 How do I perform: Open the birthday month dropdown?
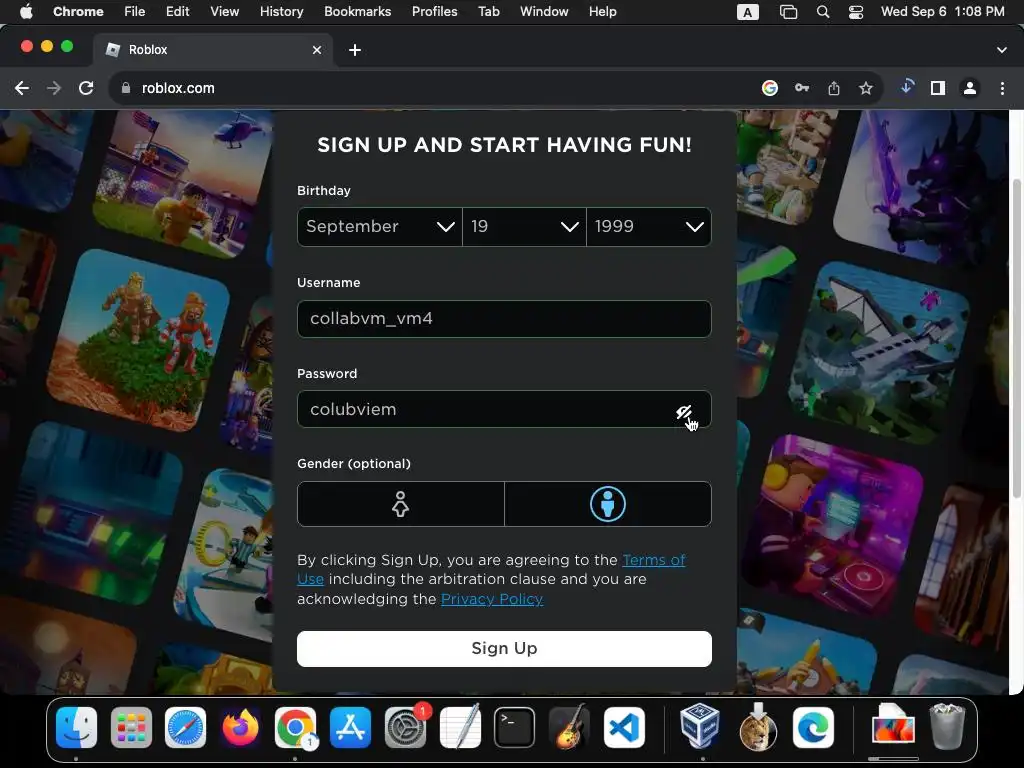(x=379, y=227)
